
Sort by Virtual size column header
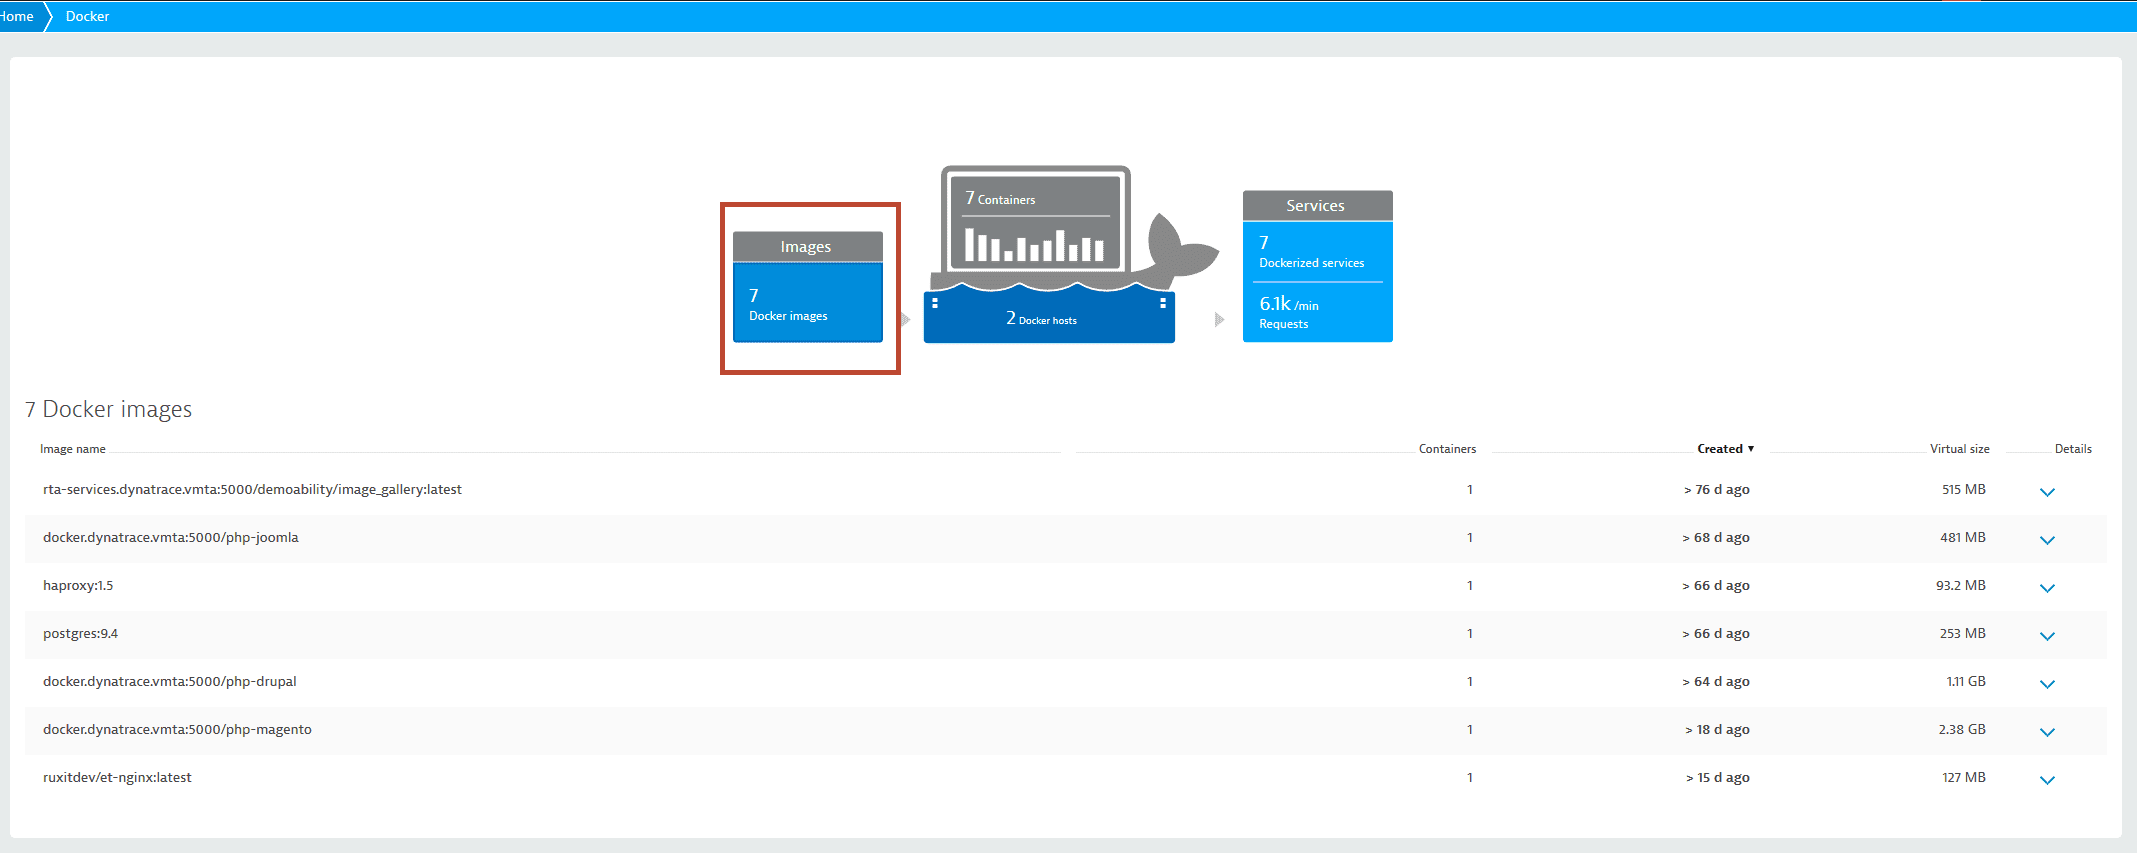click(1959, 449)
